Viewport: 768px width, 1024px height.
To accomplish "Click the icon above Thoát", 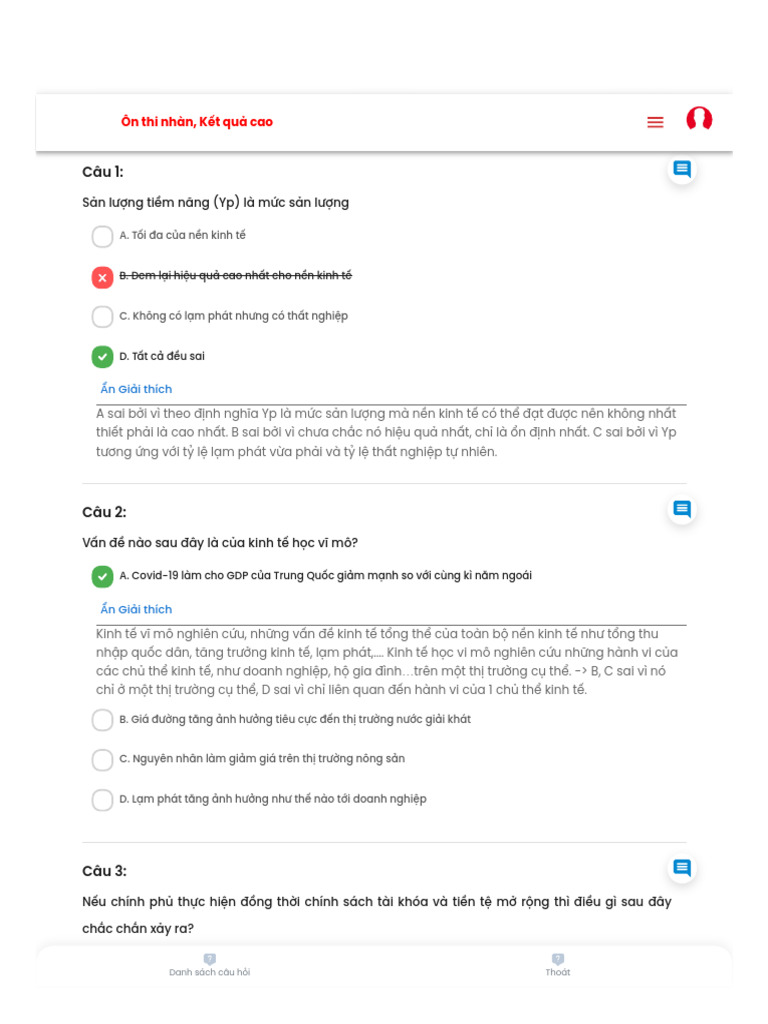I will [x=557, y=959].
